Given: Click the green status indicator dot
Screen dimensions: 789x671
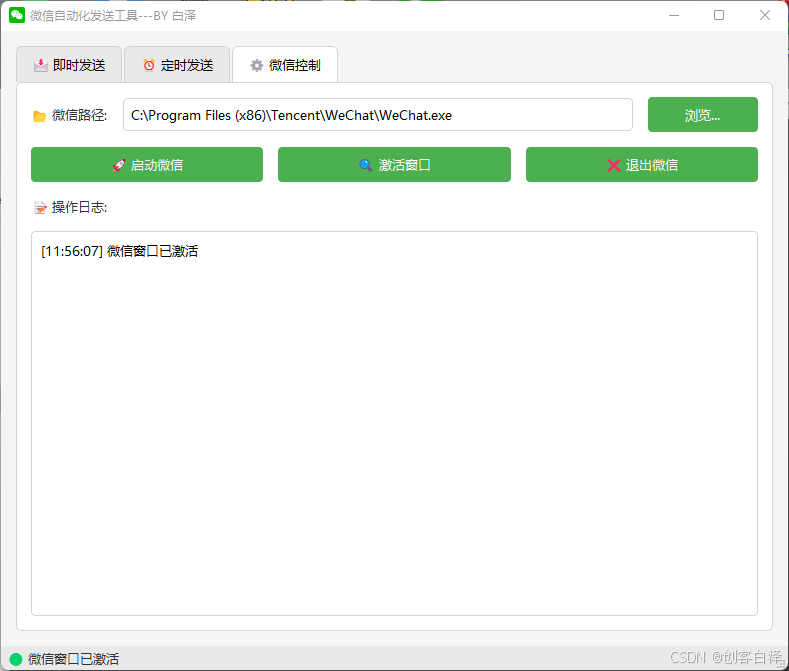Looking at the screenshot, I should tap(16, 659).
